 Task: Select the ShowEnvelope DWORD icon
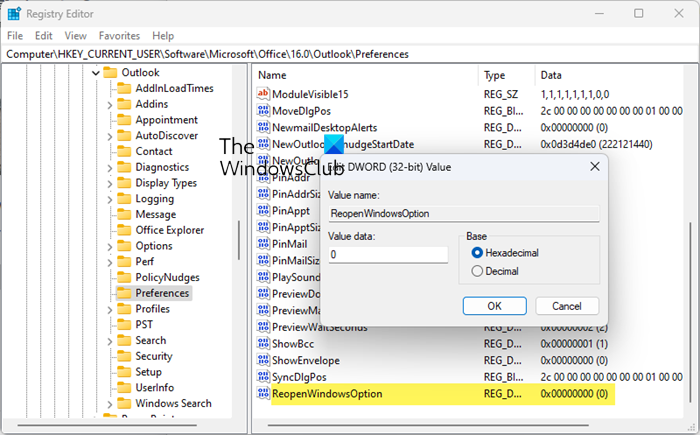point(263,360)
